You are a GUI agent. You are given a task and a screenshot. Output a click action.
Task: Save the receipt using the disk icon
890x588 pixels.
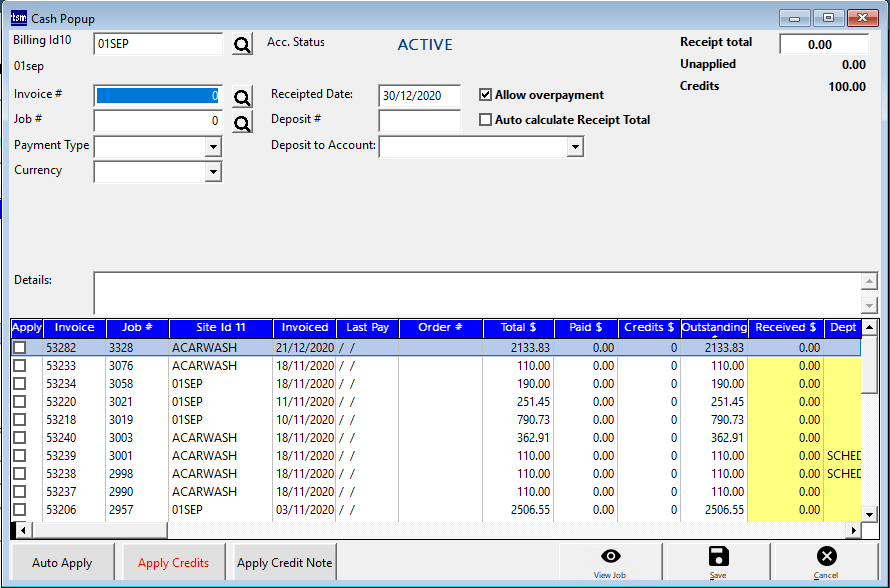718,561
